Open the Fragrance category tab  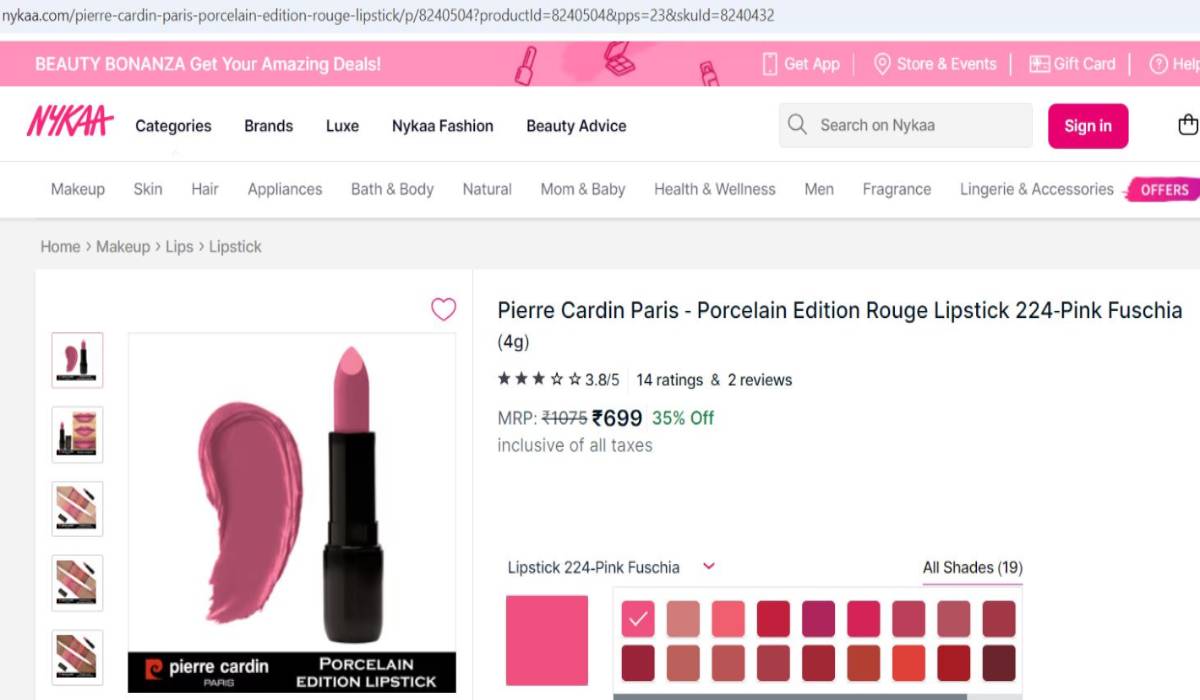coord(896,189)
